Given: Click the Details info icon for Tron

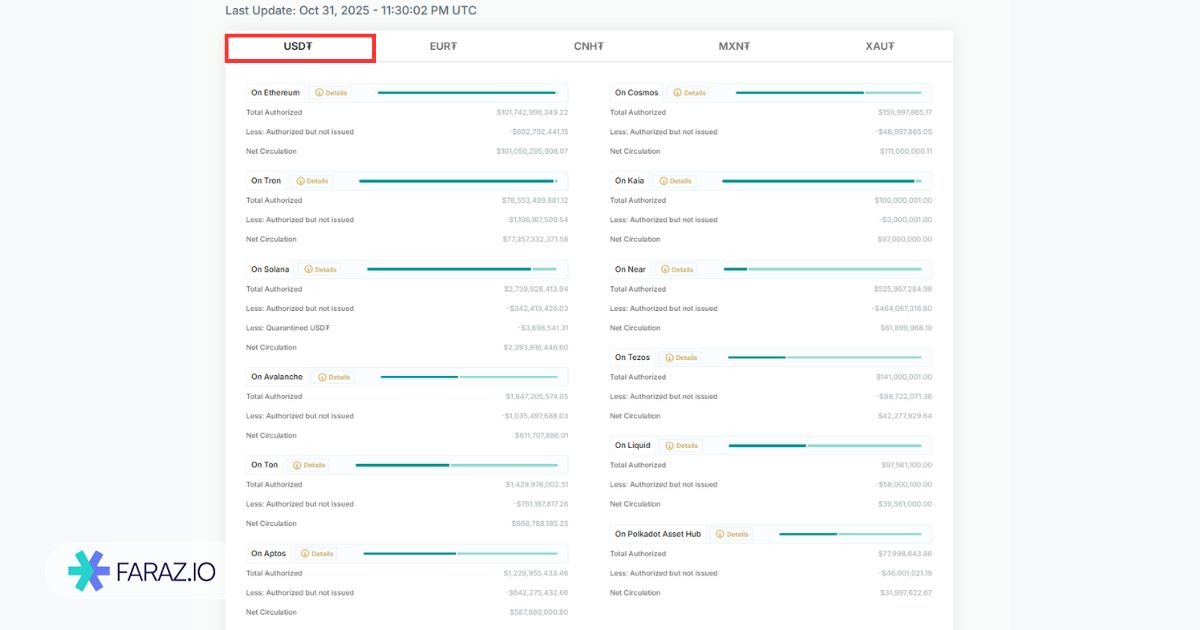Looking at the screenshot, I should pyautogui.click(x=301, y=181).
